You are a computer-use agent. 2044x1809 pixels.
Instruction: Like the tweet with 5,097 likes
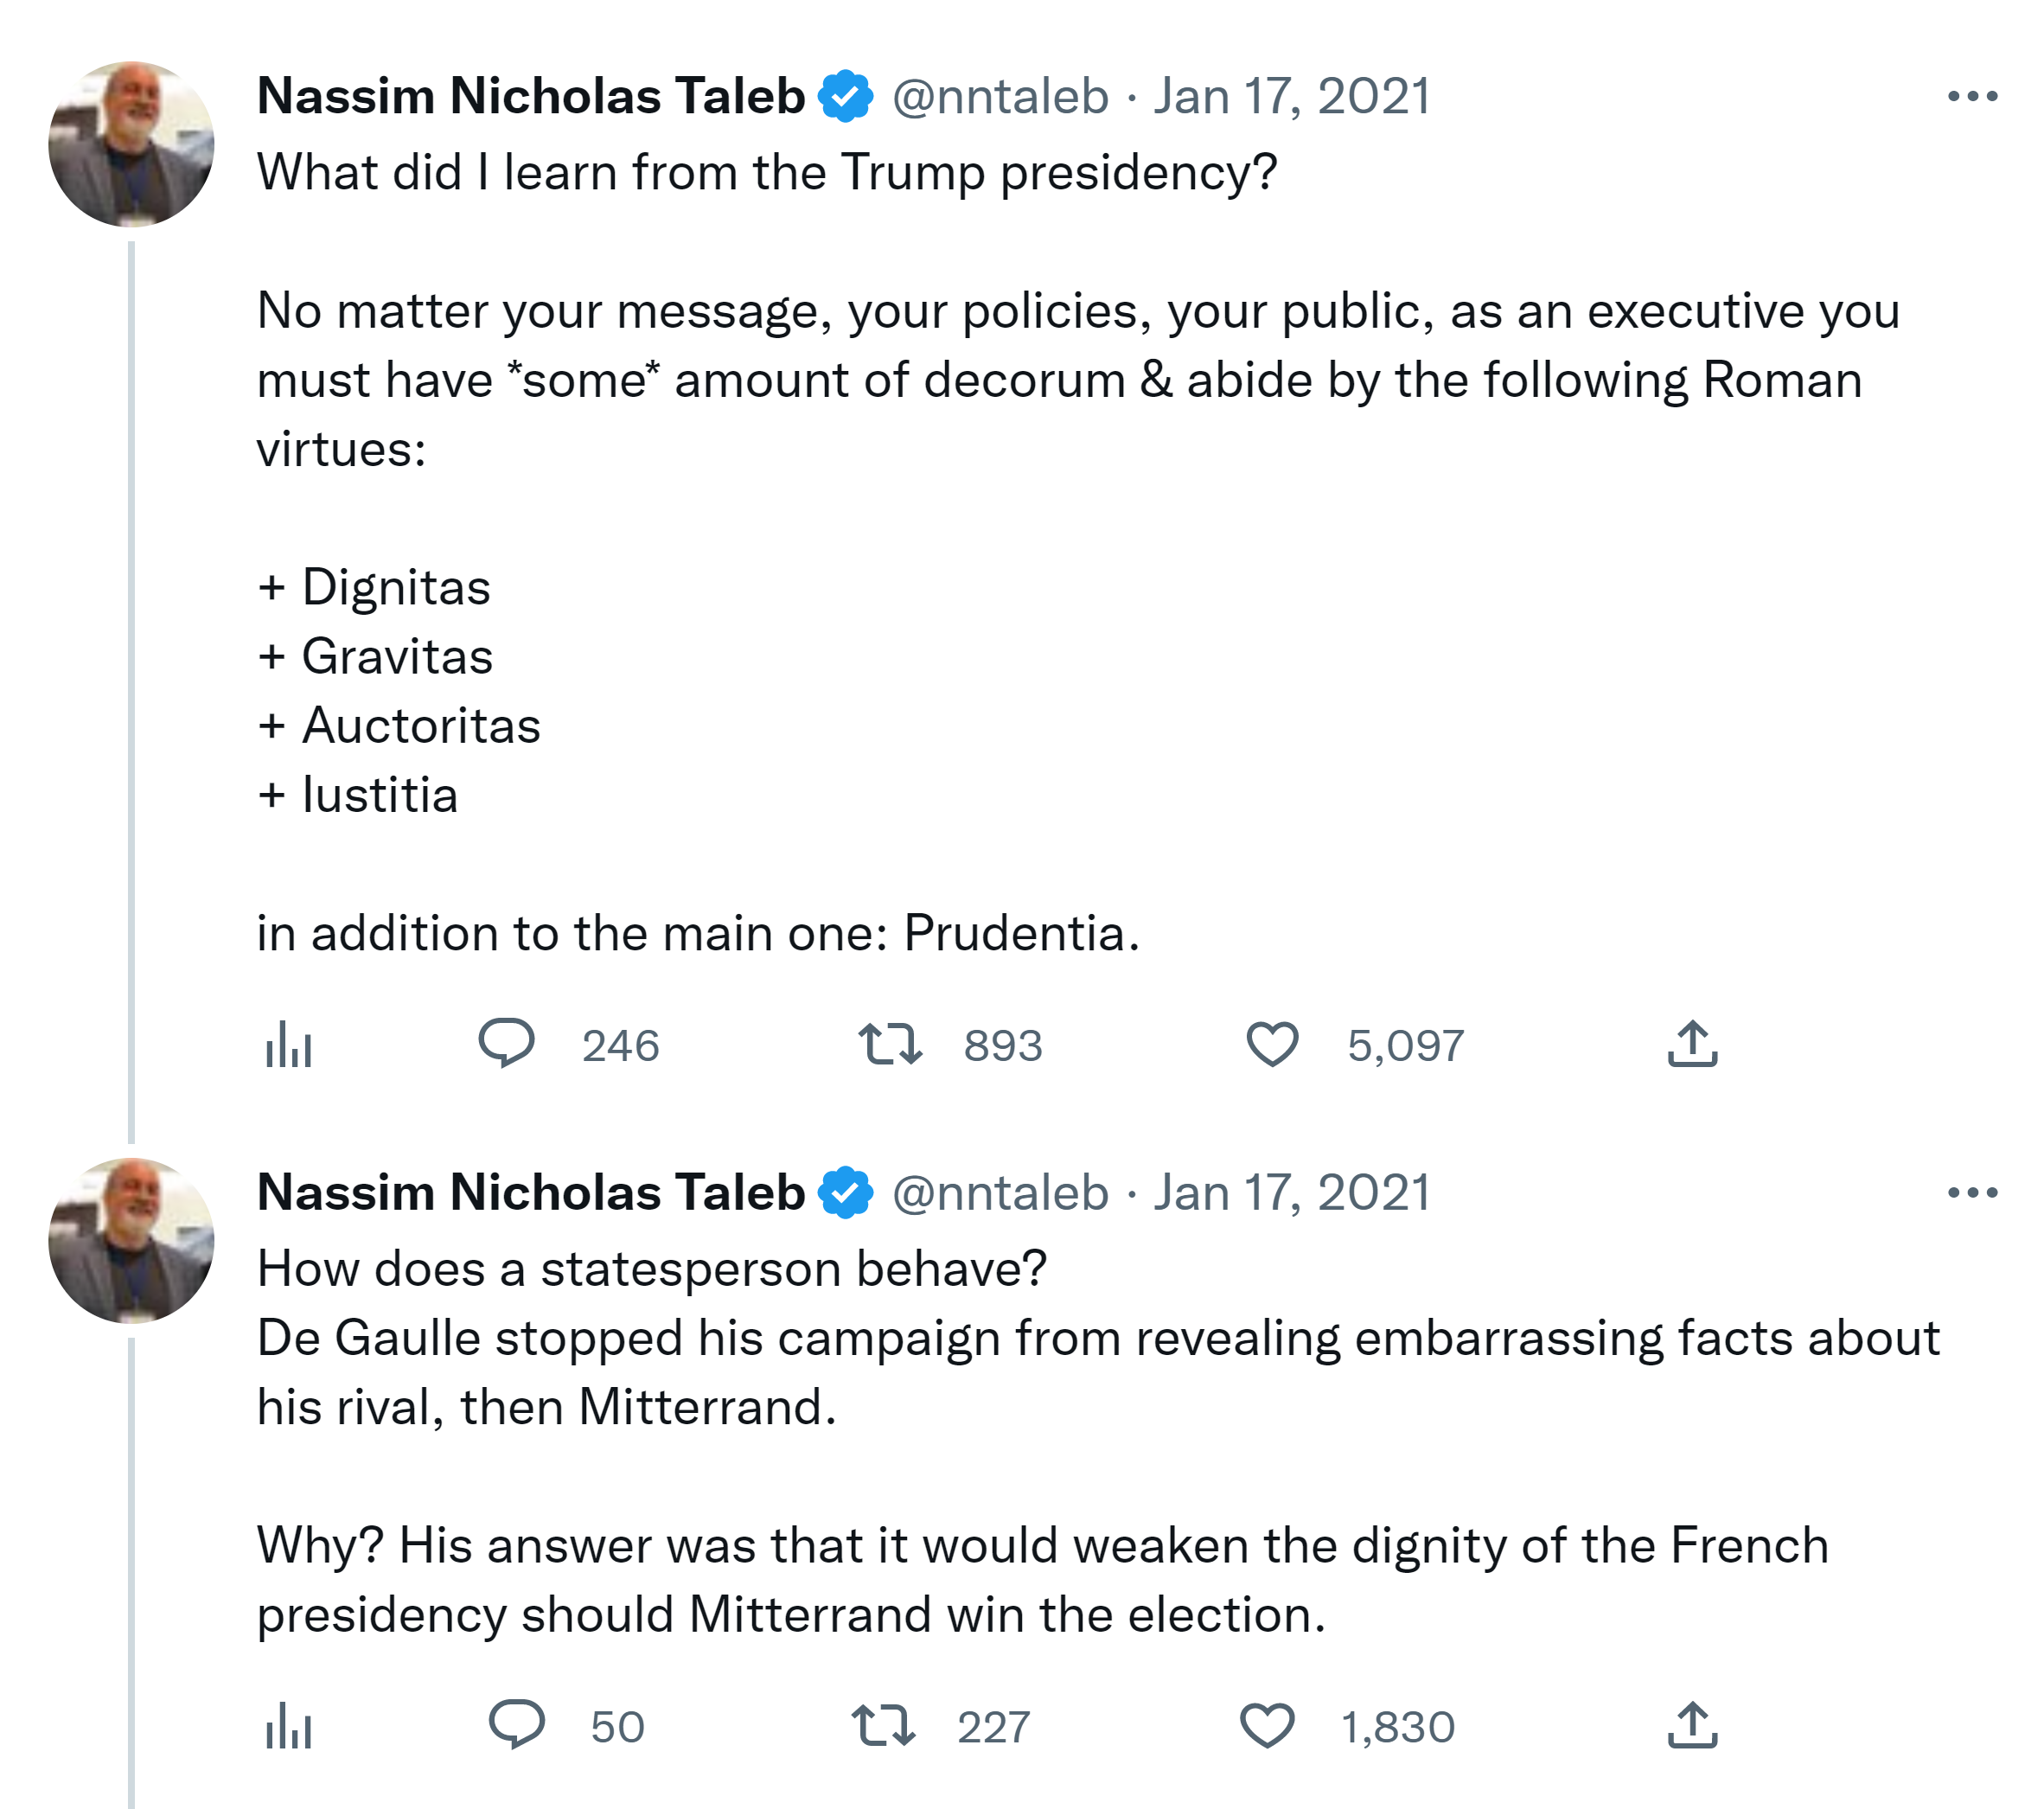click(x=1272, y=1044)
